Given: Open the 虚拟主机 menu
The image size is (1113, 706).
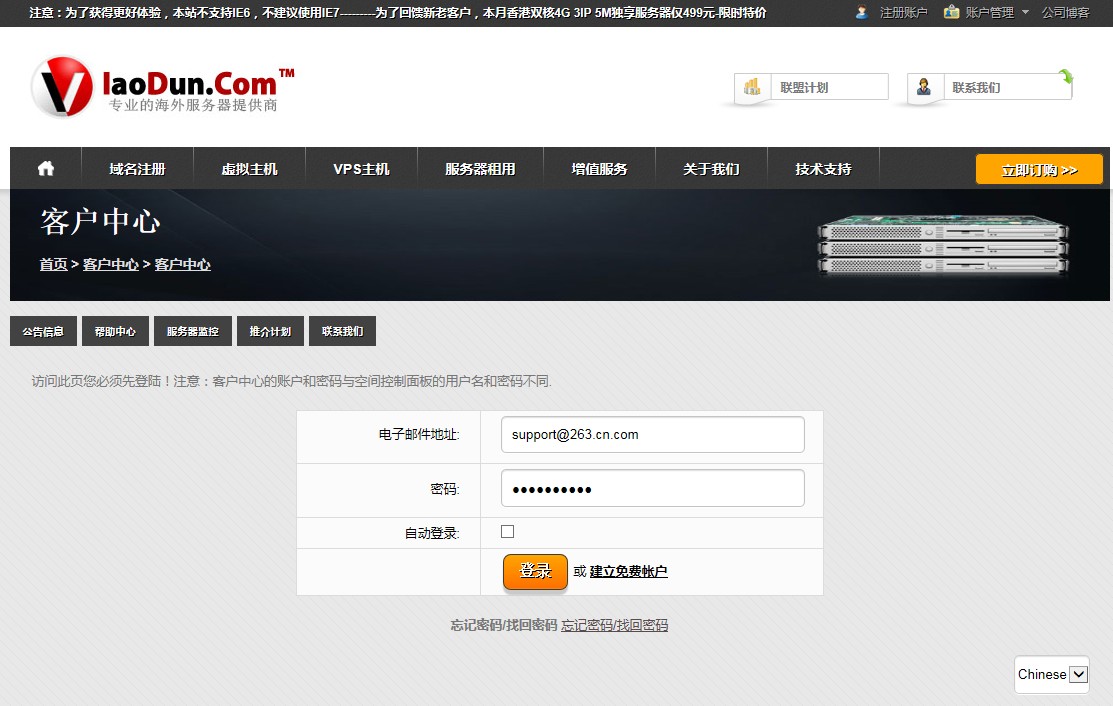Looking at the screenshot, I should (249, 168).
